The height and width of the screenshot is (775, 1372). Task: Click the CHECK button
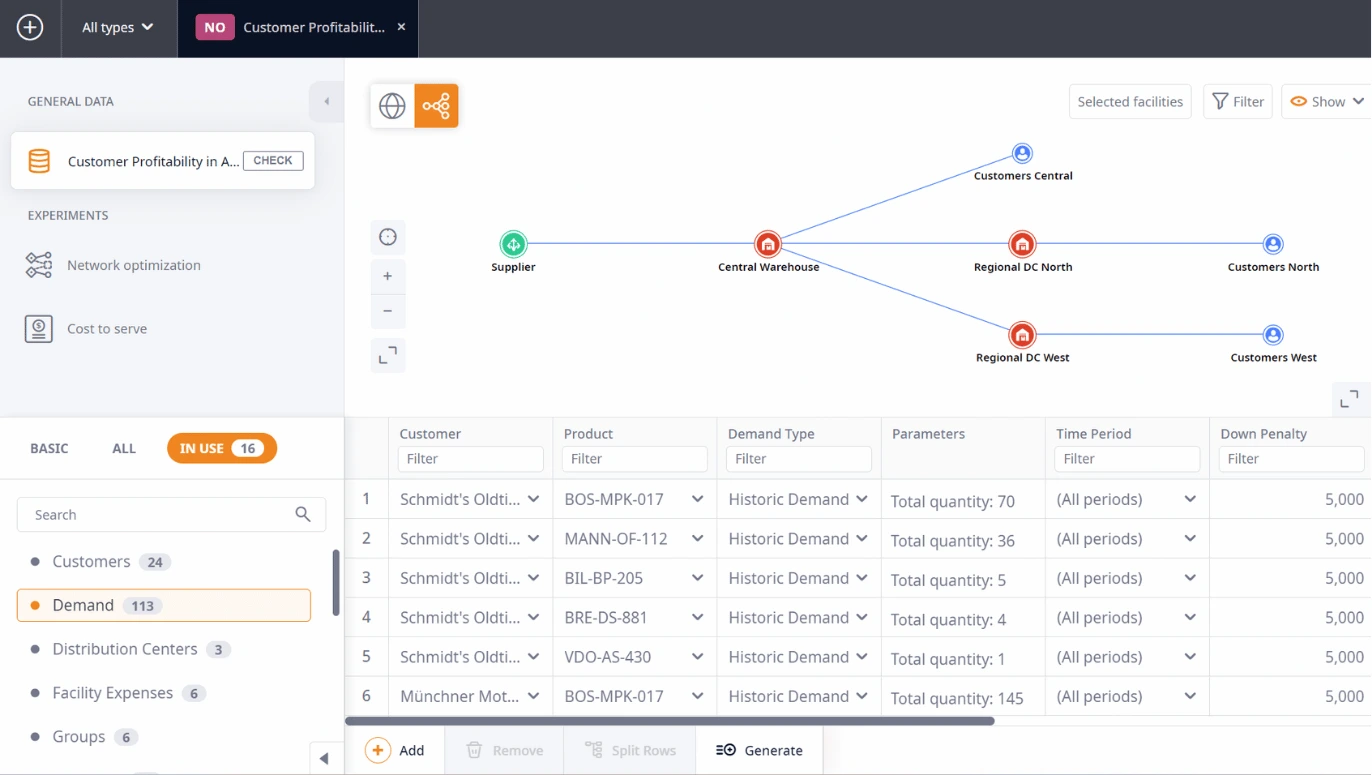pyautogui.click(x=273, y=160)
